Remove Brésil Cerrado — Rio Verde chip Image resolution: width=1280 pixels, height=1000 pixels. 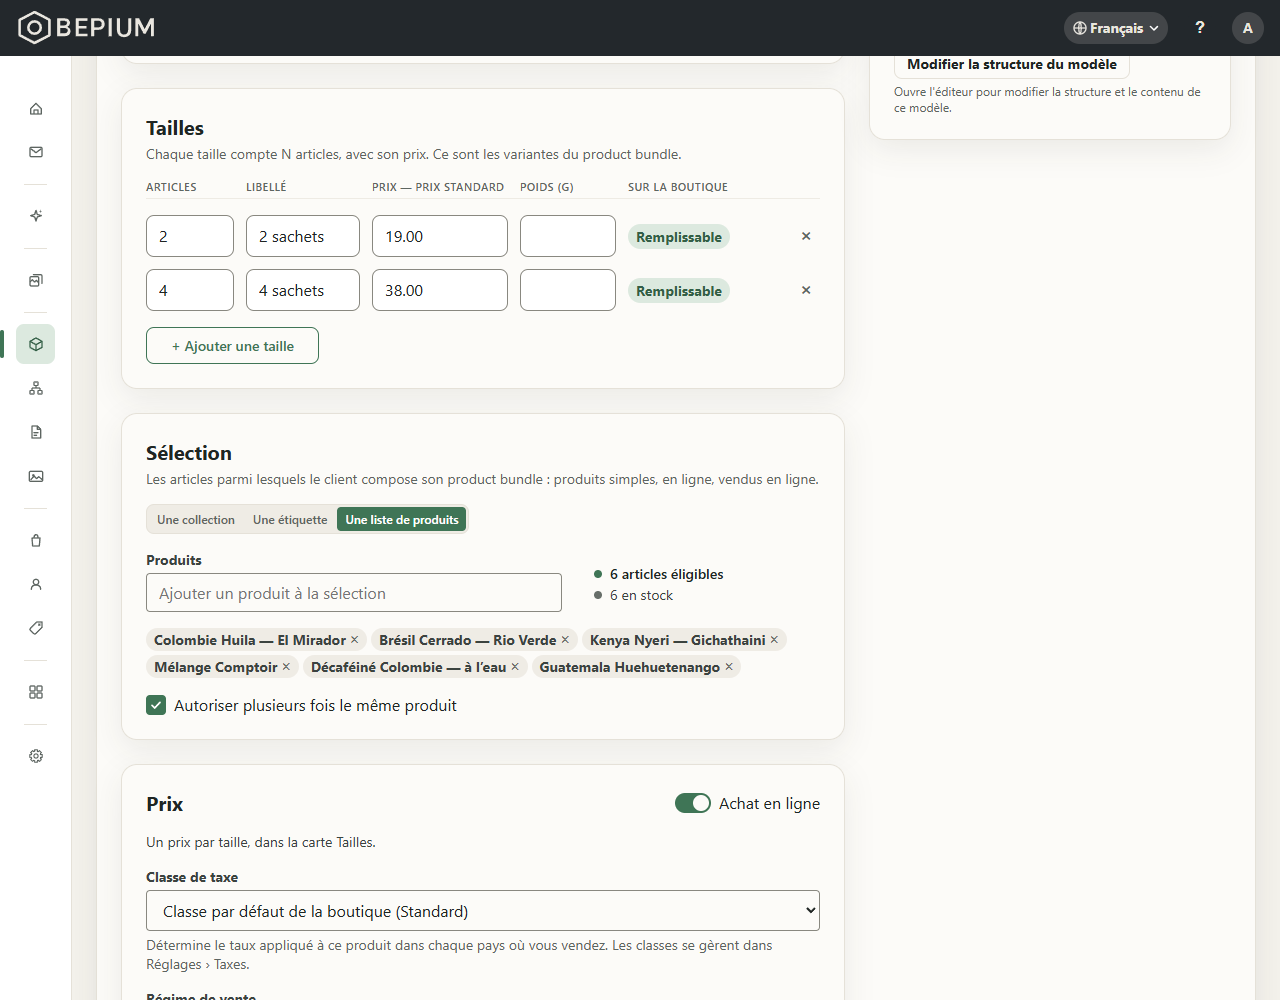[565, 640]
